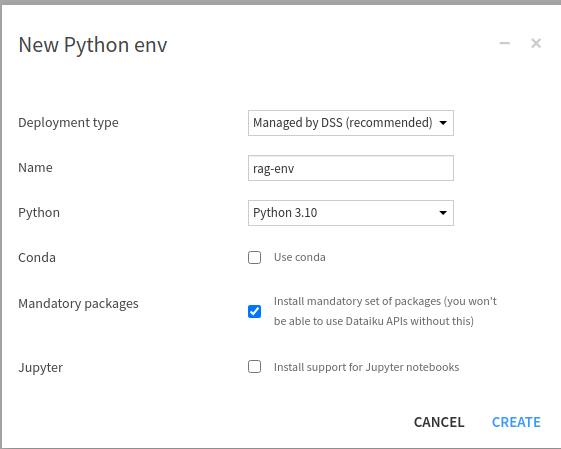561x449 pixels.
Task: Click the Use conda label text
Action: [x=300, y=257]
